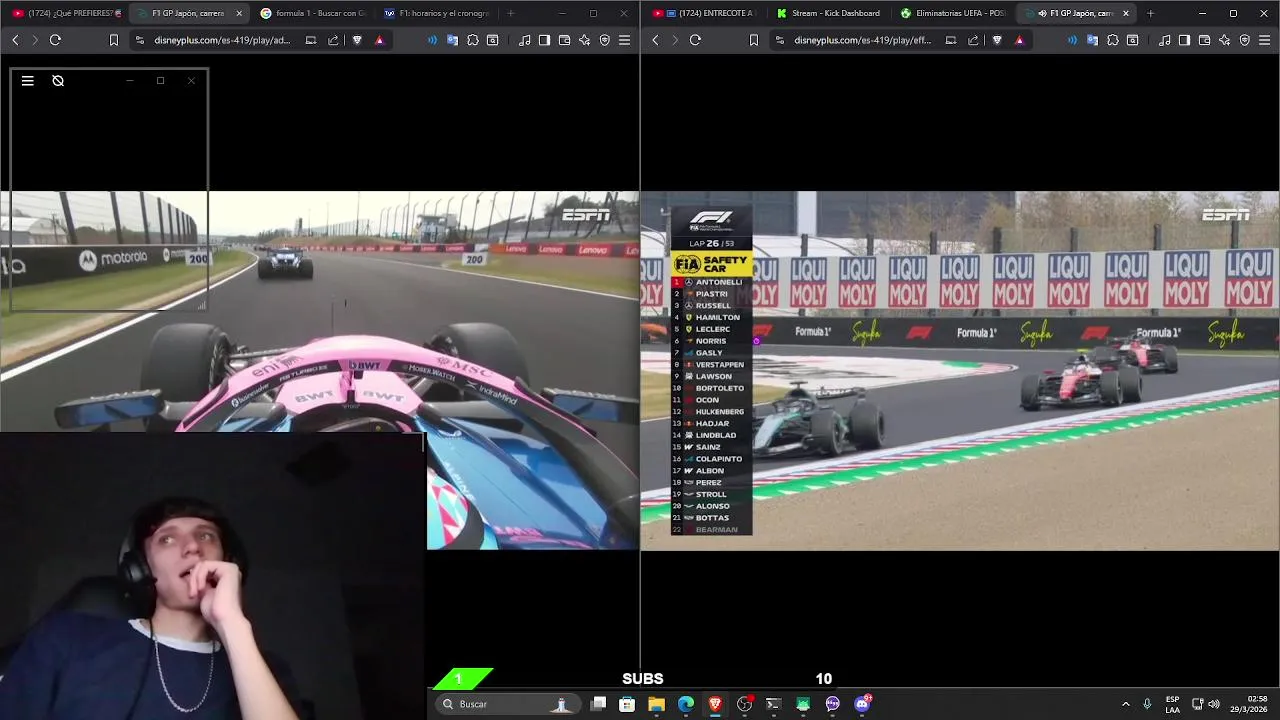The image size is (1280, 720).
Task: Click the microphone icon in system tray
Action: click(1147, 704)
